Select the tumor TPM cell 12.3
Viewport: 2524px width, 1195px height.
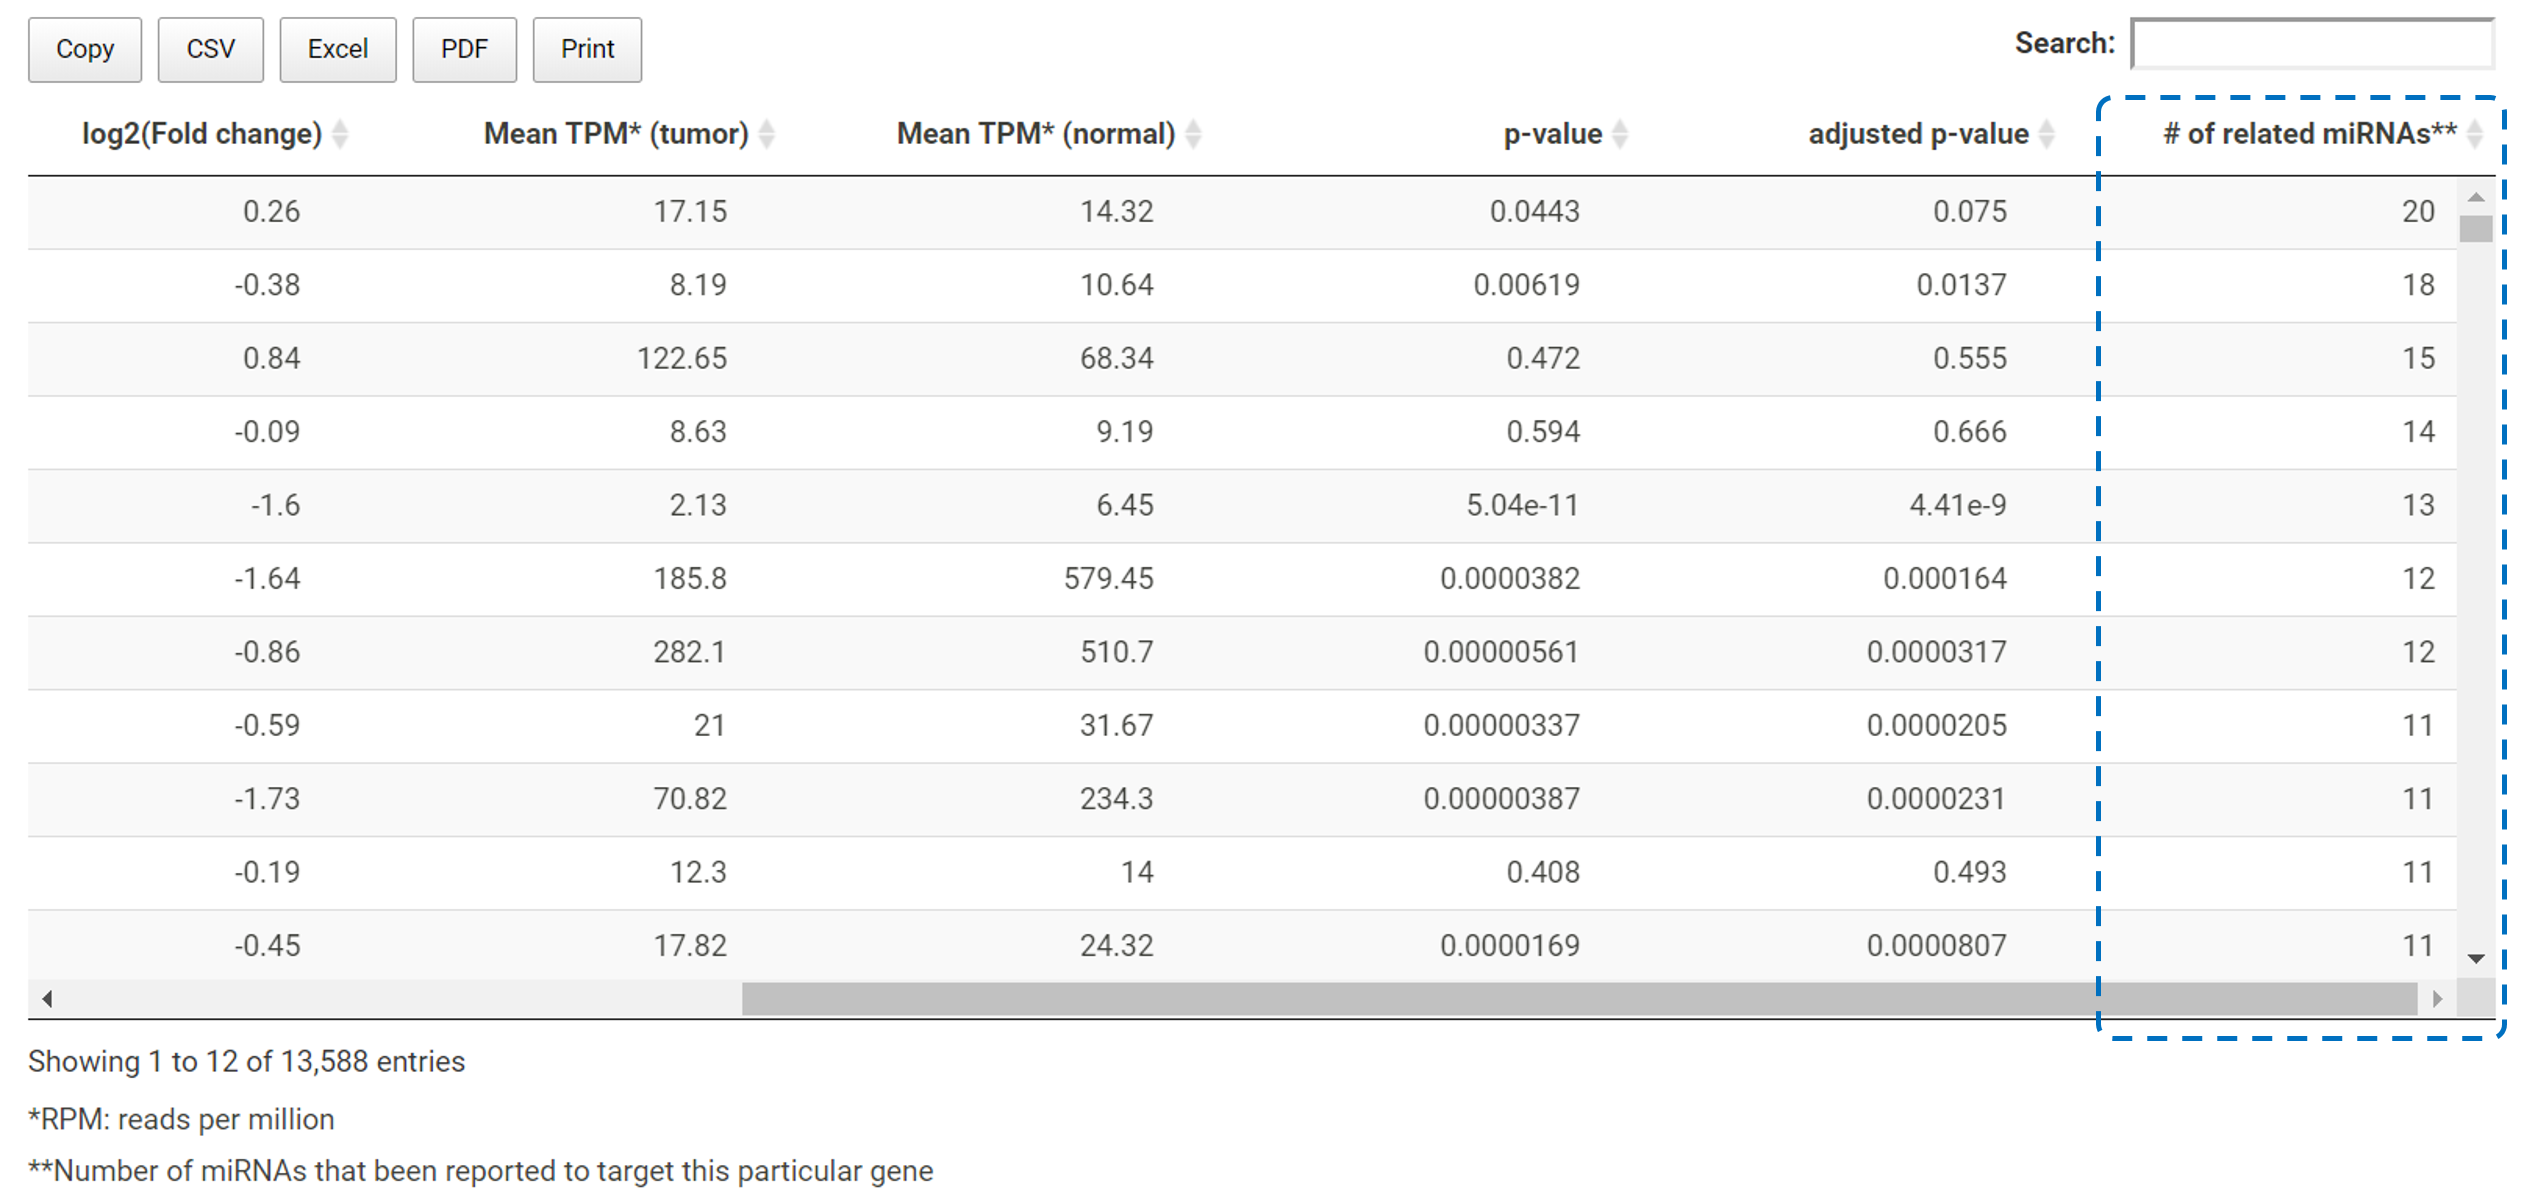pyautogui.click(x=698, y=872)
